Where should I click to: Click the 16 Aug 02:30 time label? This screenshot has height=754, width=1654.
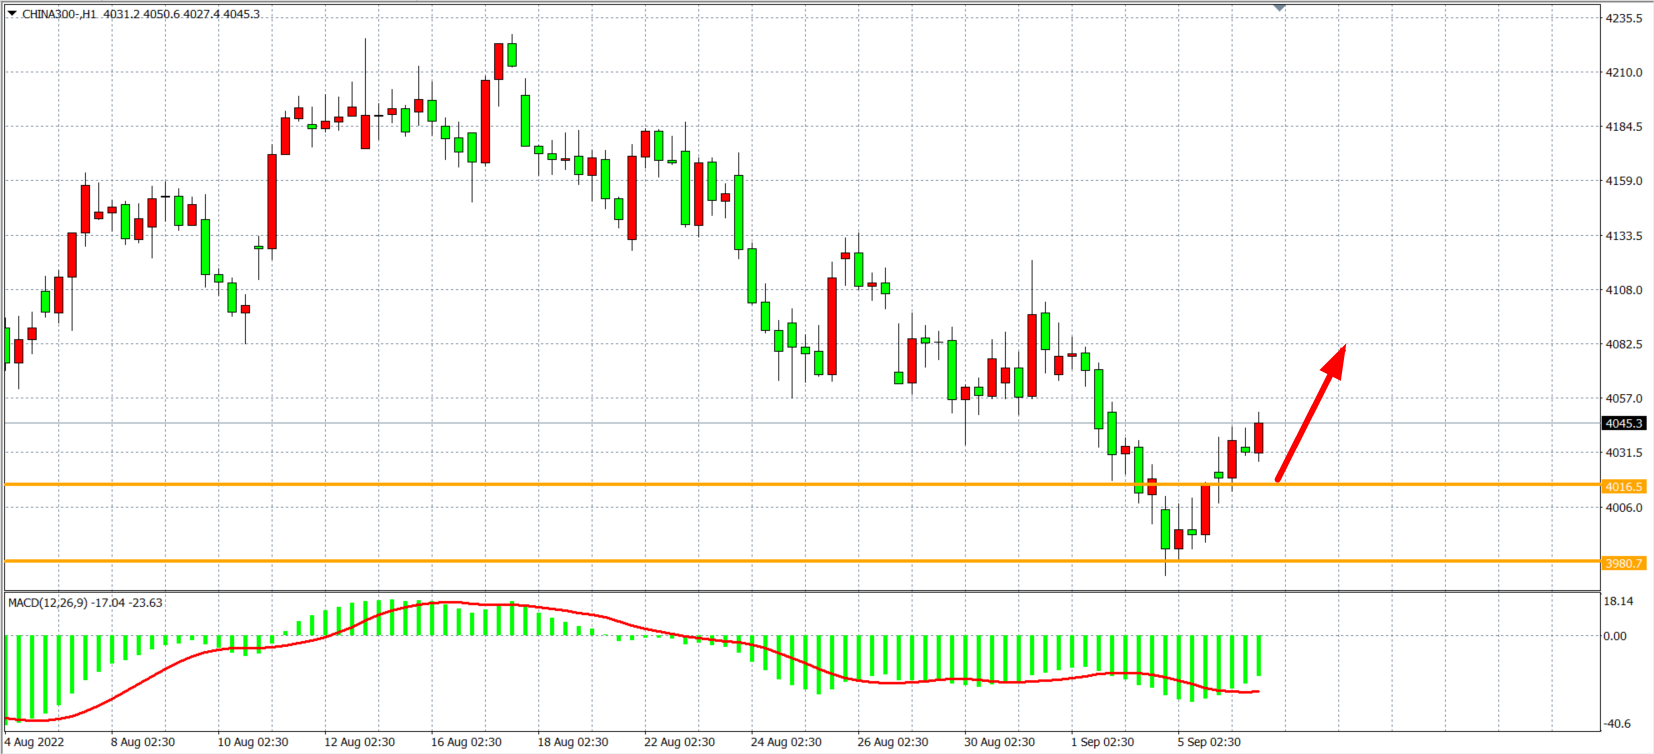pyautogui.click(x=466, y=742)
